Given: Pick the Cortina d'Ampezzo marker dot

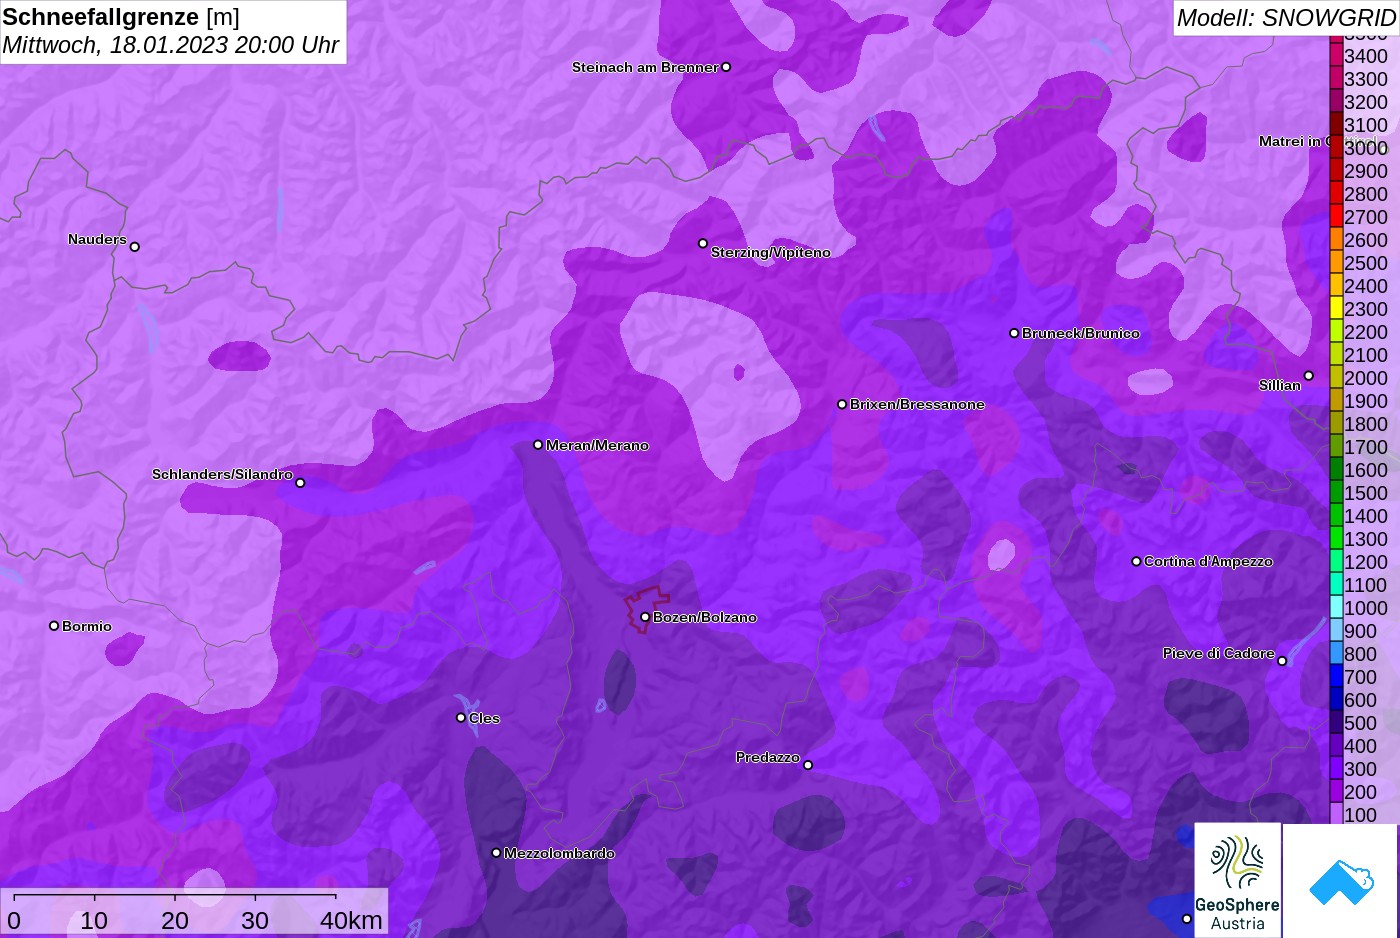Looking at the screenshot, I should tap(1136, 561).
